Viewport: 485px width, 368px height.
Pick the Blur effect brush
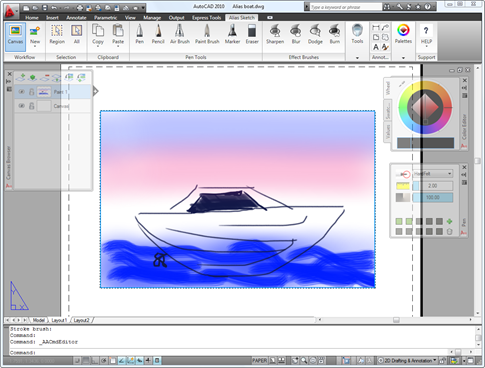[x=296, y=34]
